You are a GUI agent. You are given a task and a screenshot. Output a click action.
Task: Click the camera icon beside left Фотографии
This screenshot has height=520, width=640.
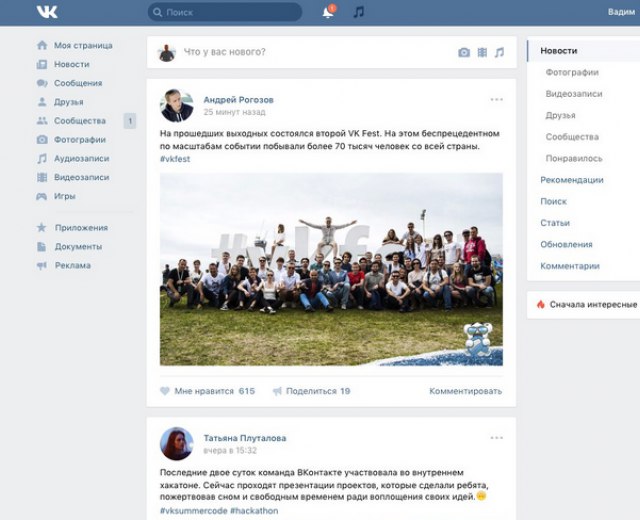tap(42, 139)
